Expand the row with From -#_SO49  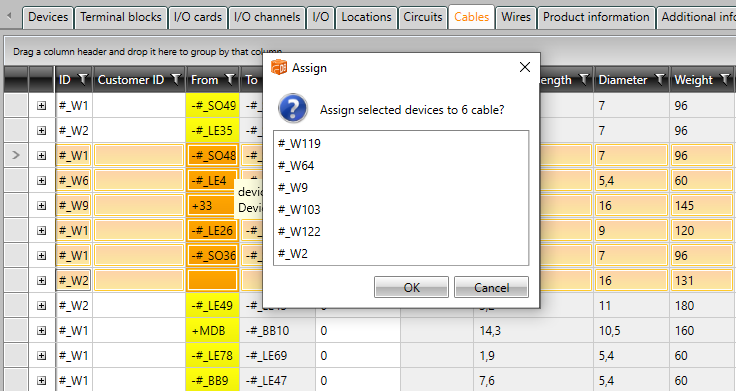[41, 106]
